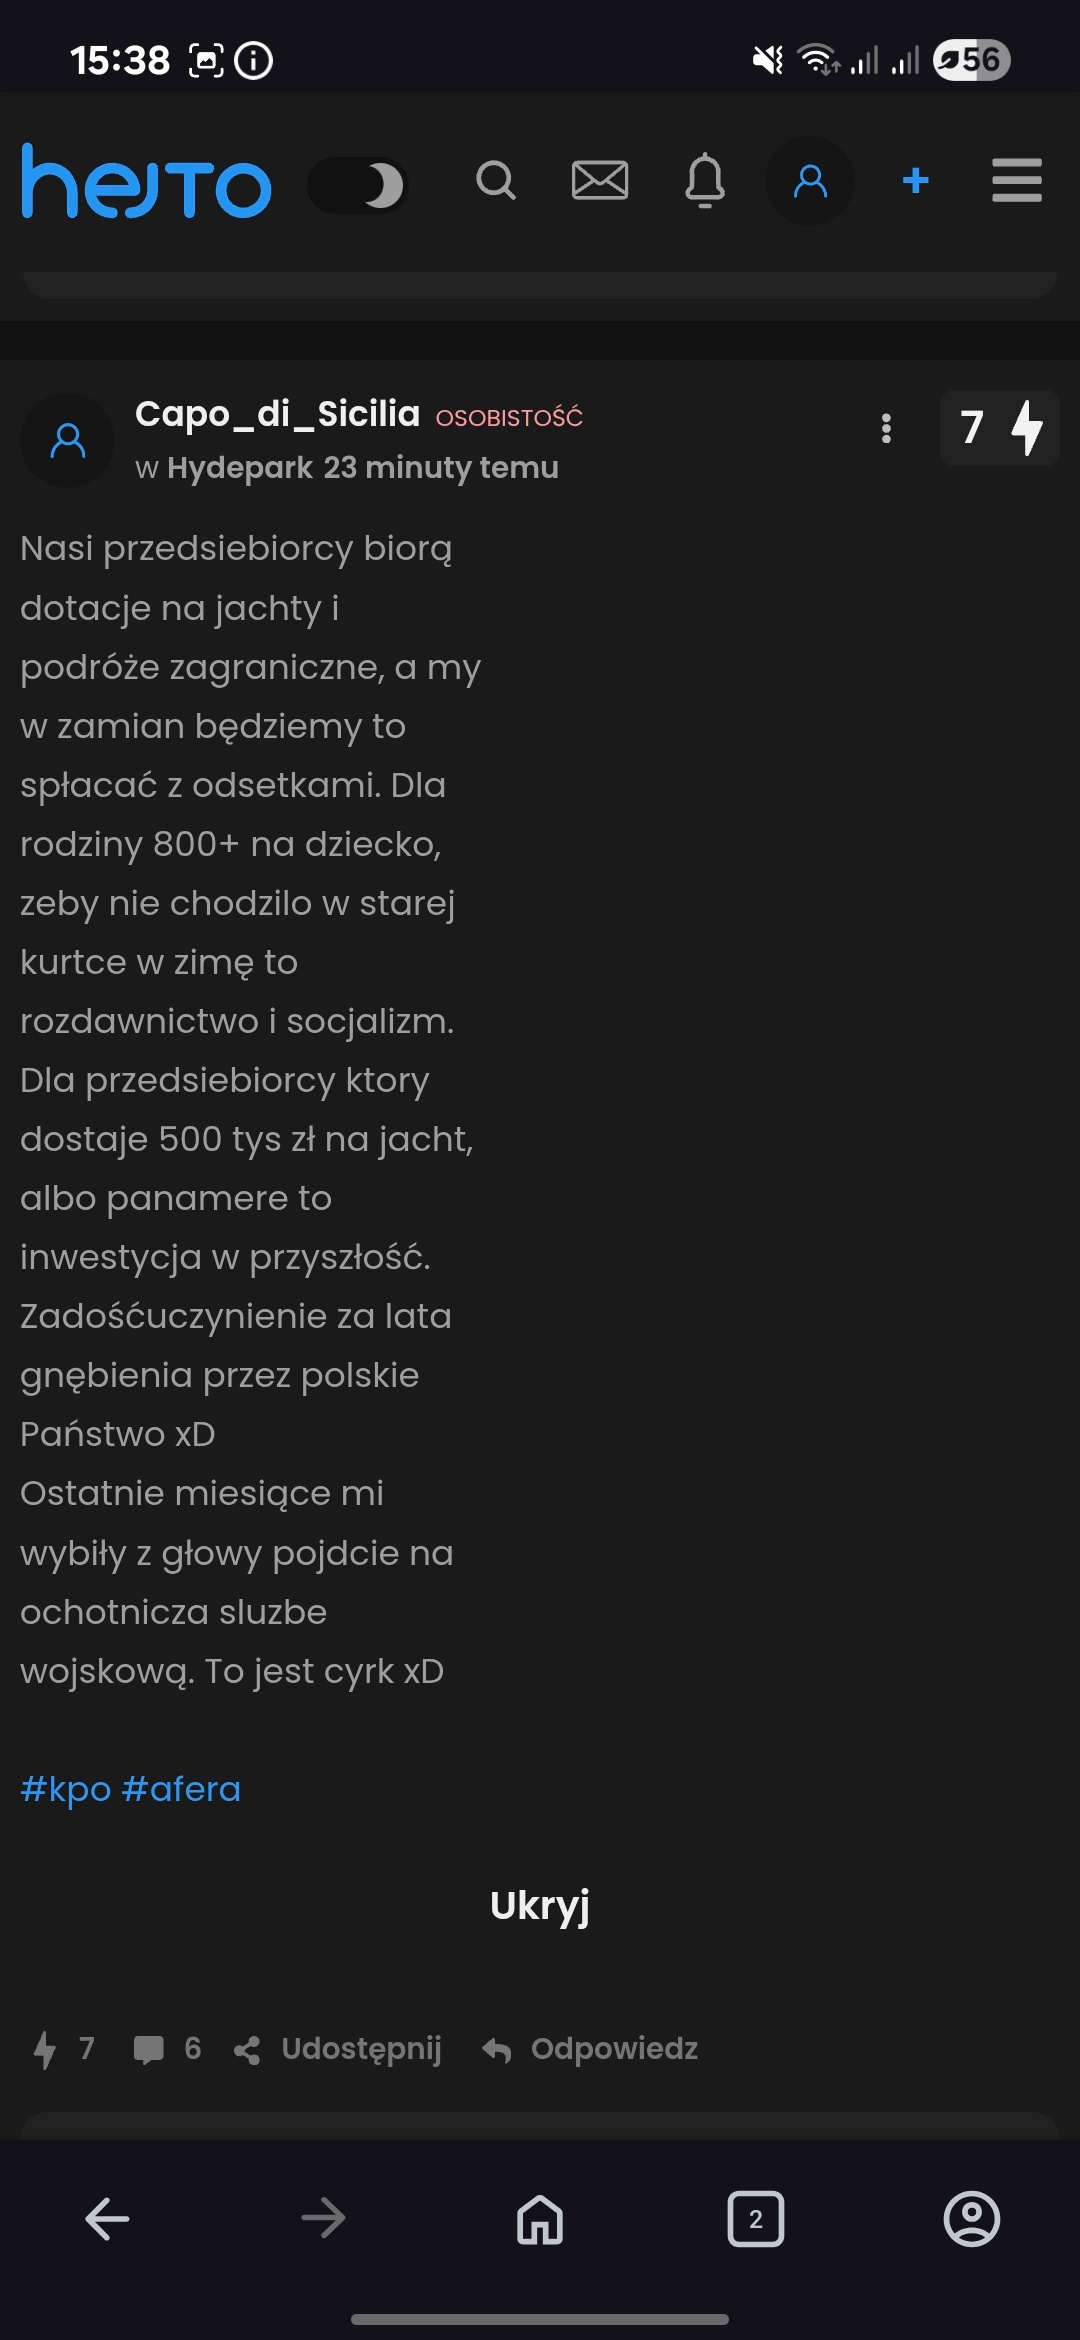Open the search magnifier icon

coord(495,181)
